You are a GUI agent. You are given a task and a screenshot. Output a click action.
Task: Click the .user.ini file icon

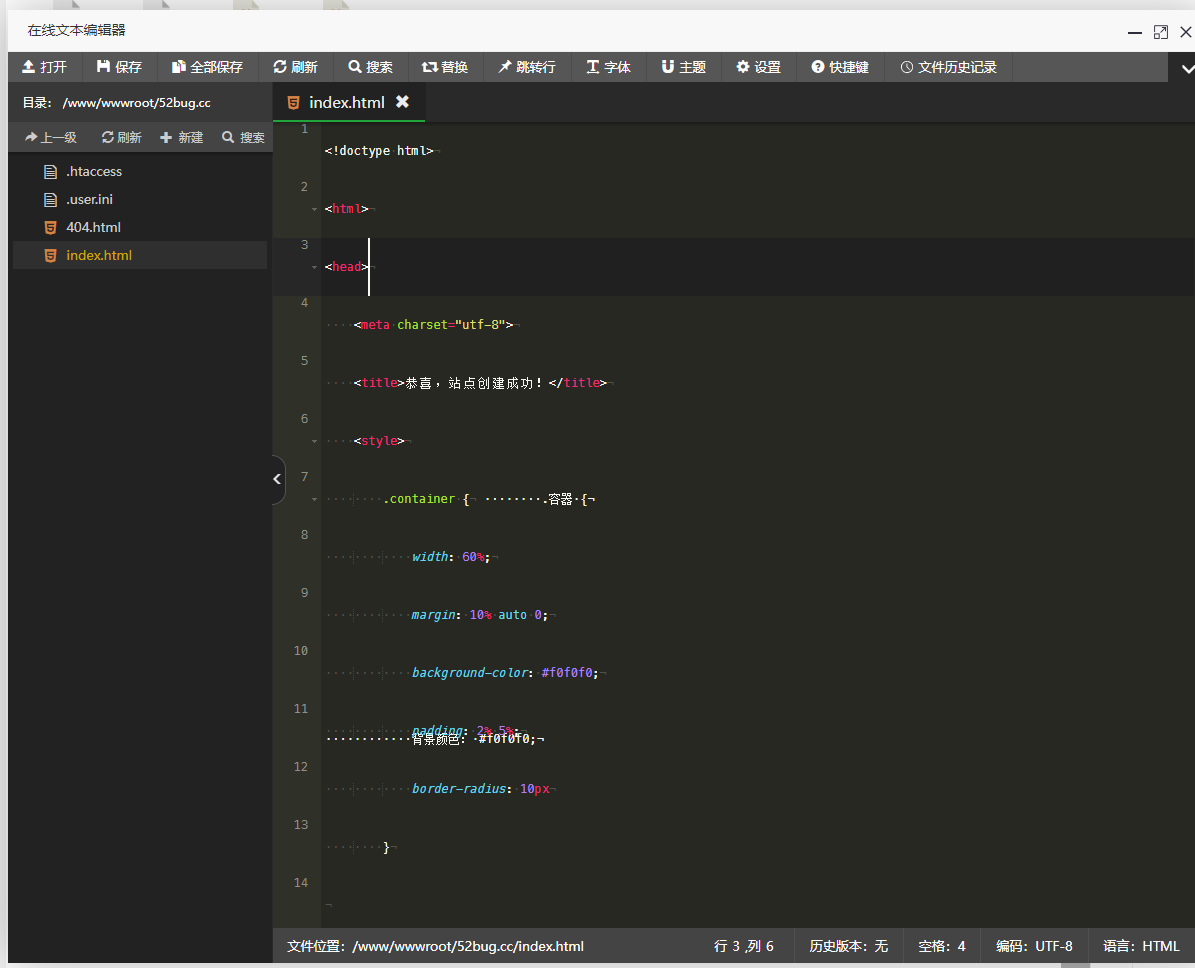[x=50, y=200]
